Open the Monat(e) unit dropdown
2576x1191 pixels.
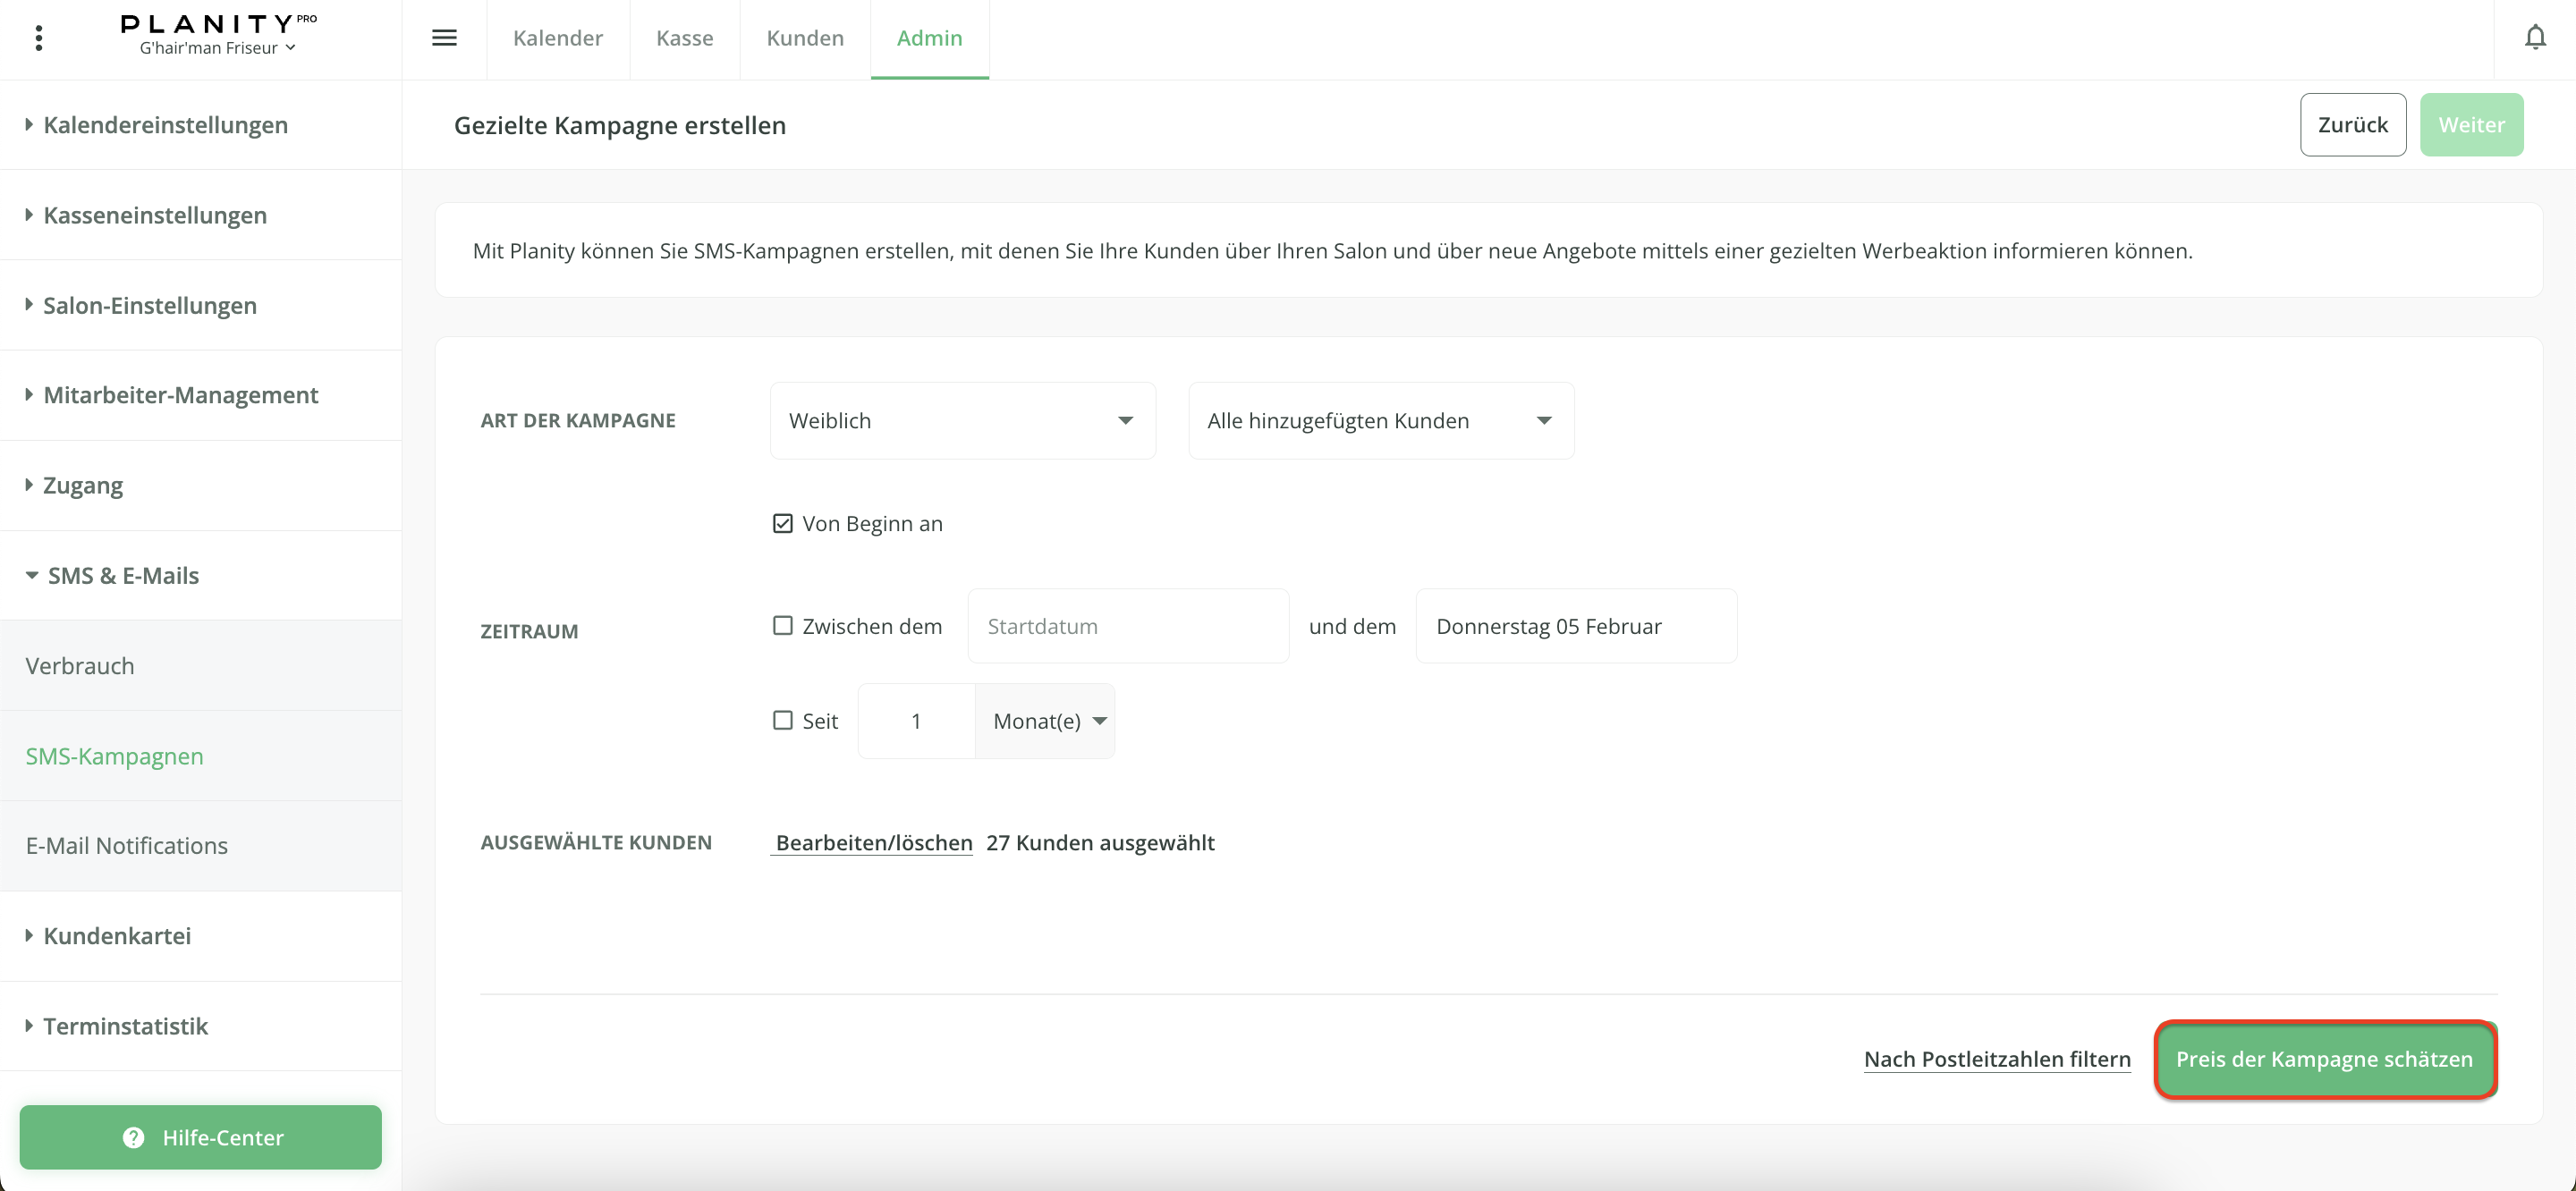point(1046,720)
